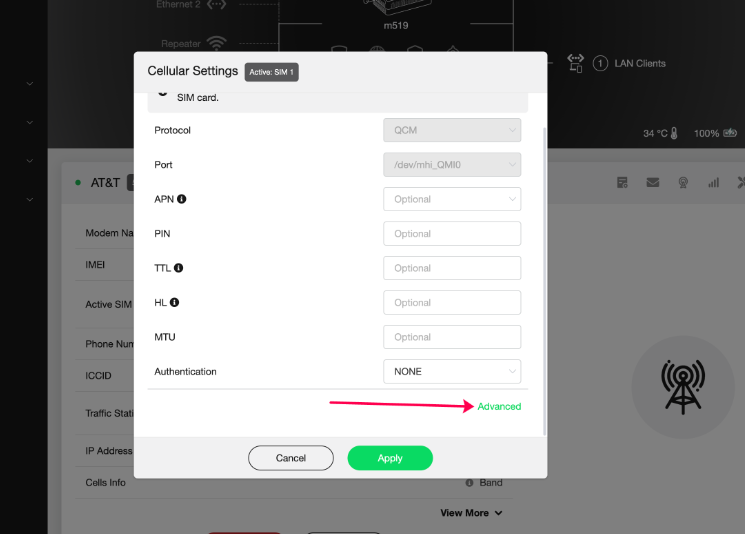This screenshot has width=745, height=534.
Task: Open the Authentication NONE dropdown
Action: click(x=452, y=372)
